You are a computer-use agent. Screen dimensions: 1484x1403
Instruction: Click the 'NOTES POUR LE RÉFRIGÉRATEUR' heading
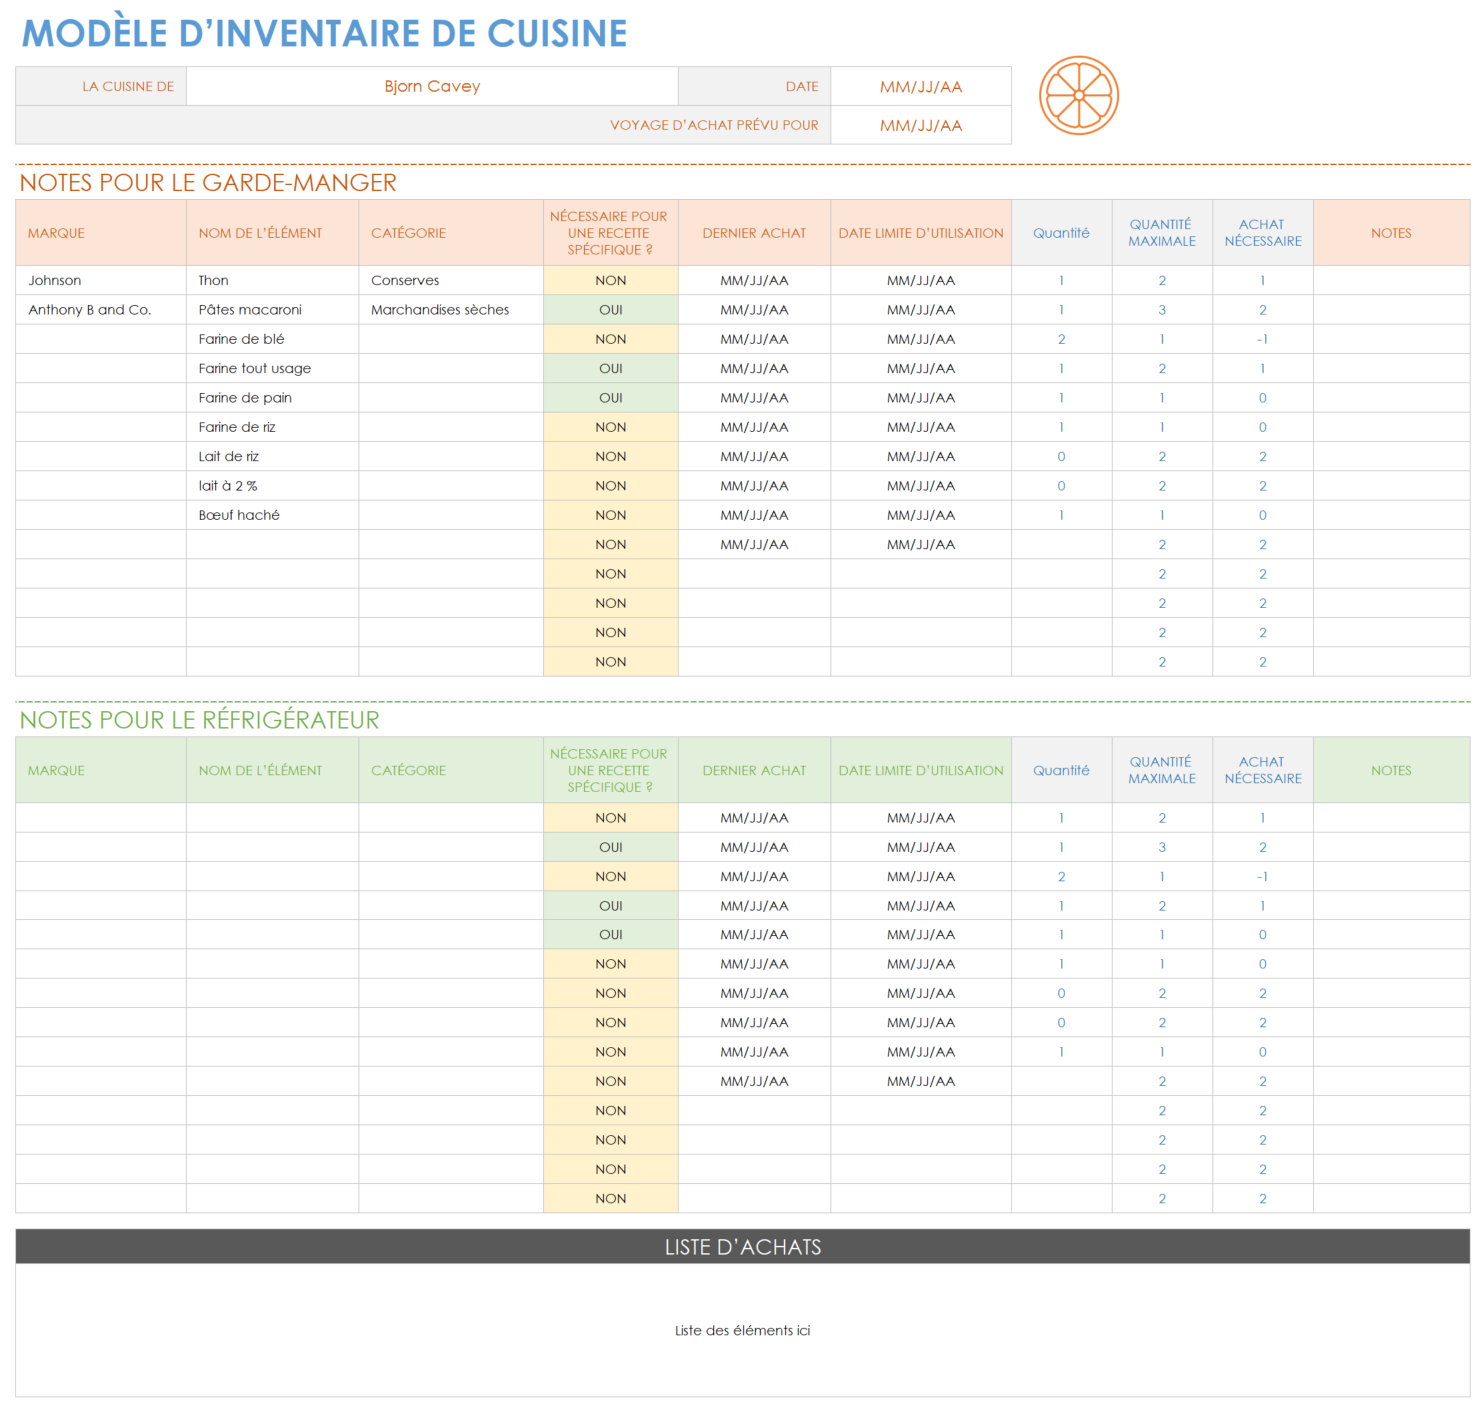click(x=200, y=720)
